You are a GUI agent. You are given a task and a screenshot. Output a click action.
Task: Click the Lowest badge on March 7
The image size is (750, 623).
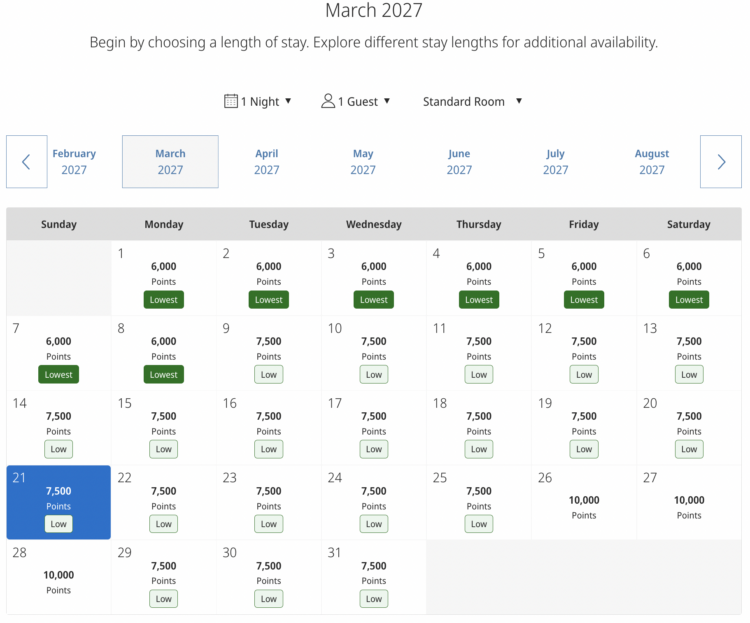pyautogui.click(x=59, y=375)
